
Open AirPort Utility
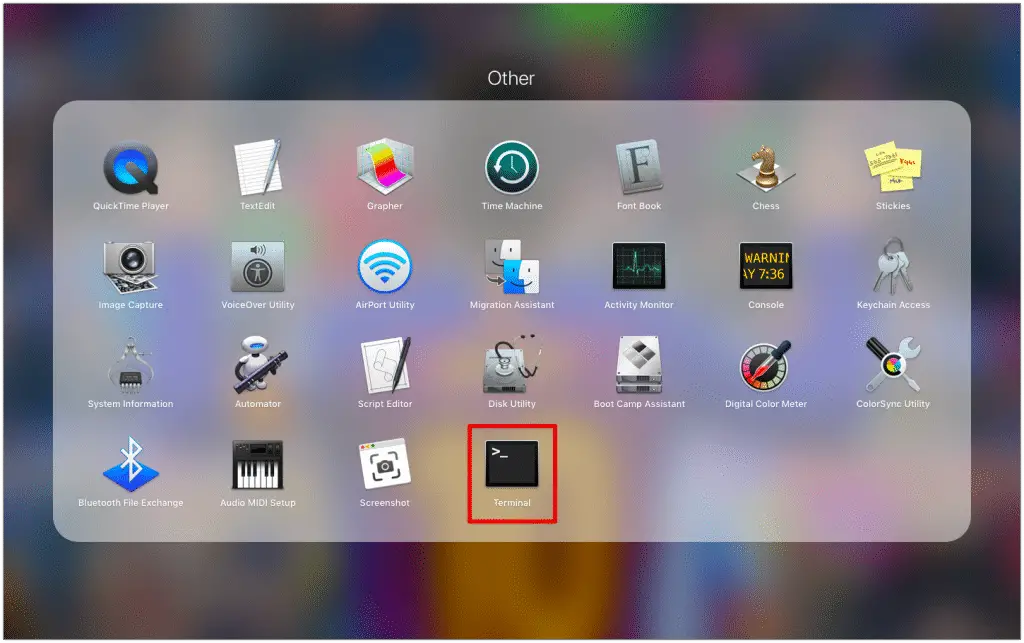click(384, 268)
